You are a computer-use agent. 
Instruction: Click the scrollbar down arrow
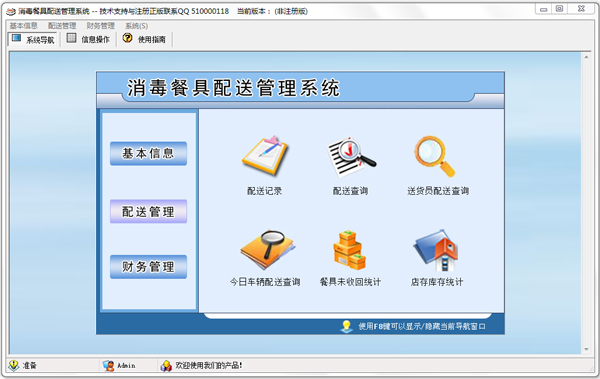click(586, 349)
